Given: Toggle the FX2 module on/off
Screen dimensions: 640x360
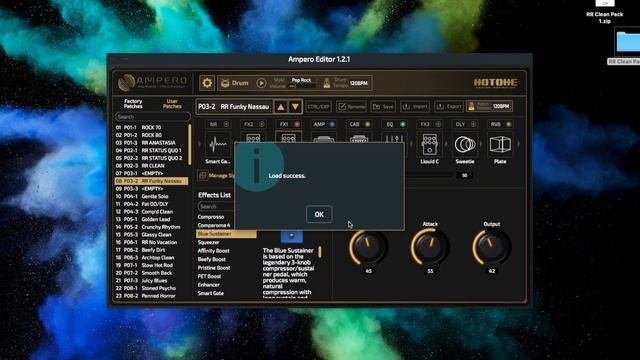Looking at the screenshot, I should click(x=262, y=124).
